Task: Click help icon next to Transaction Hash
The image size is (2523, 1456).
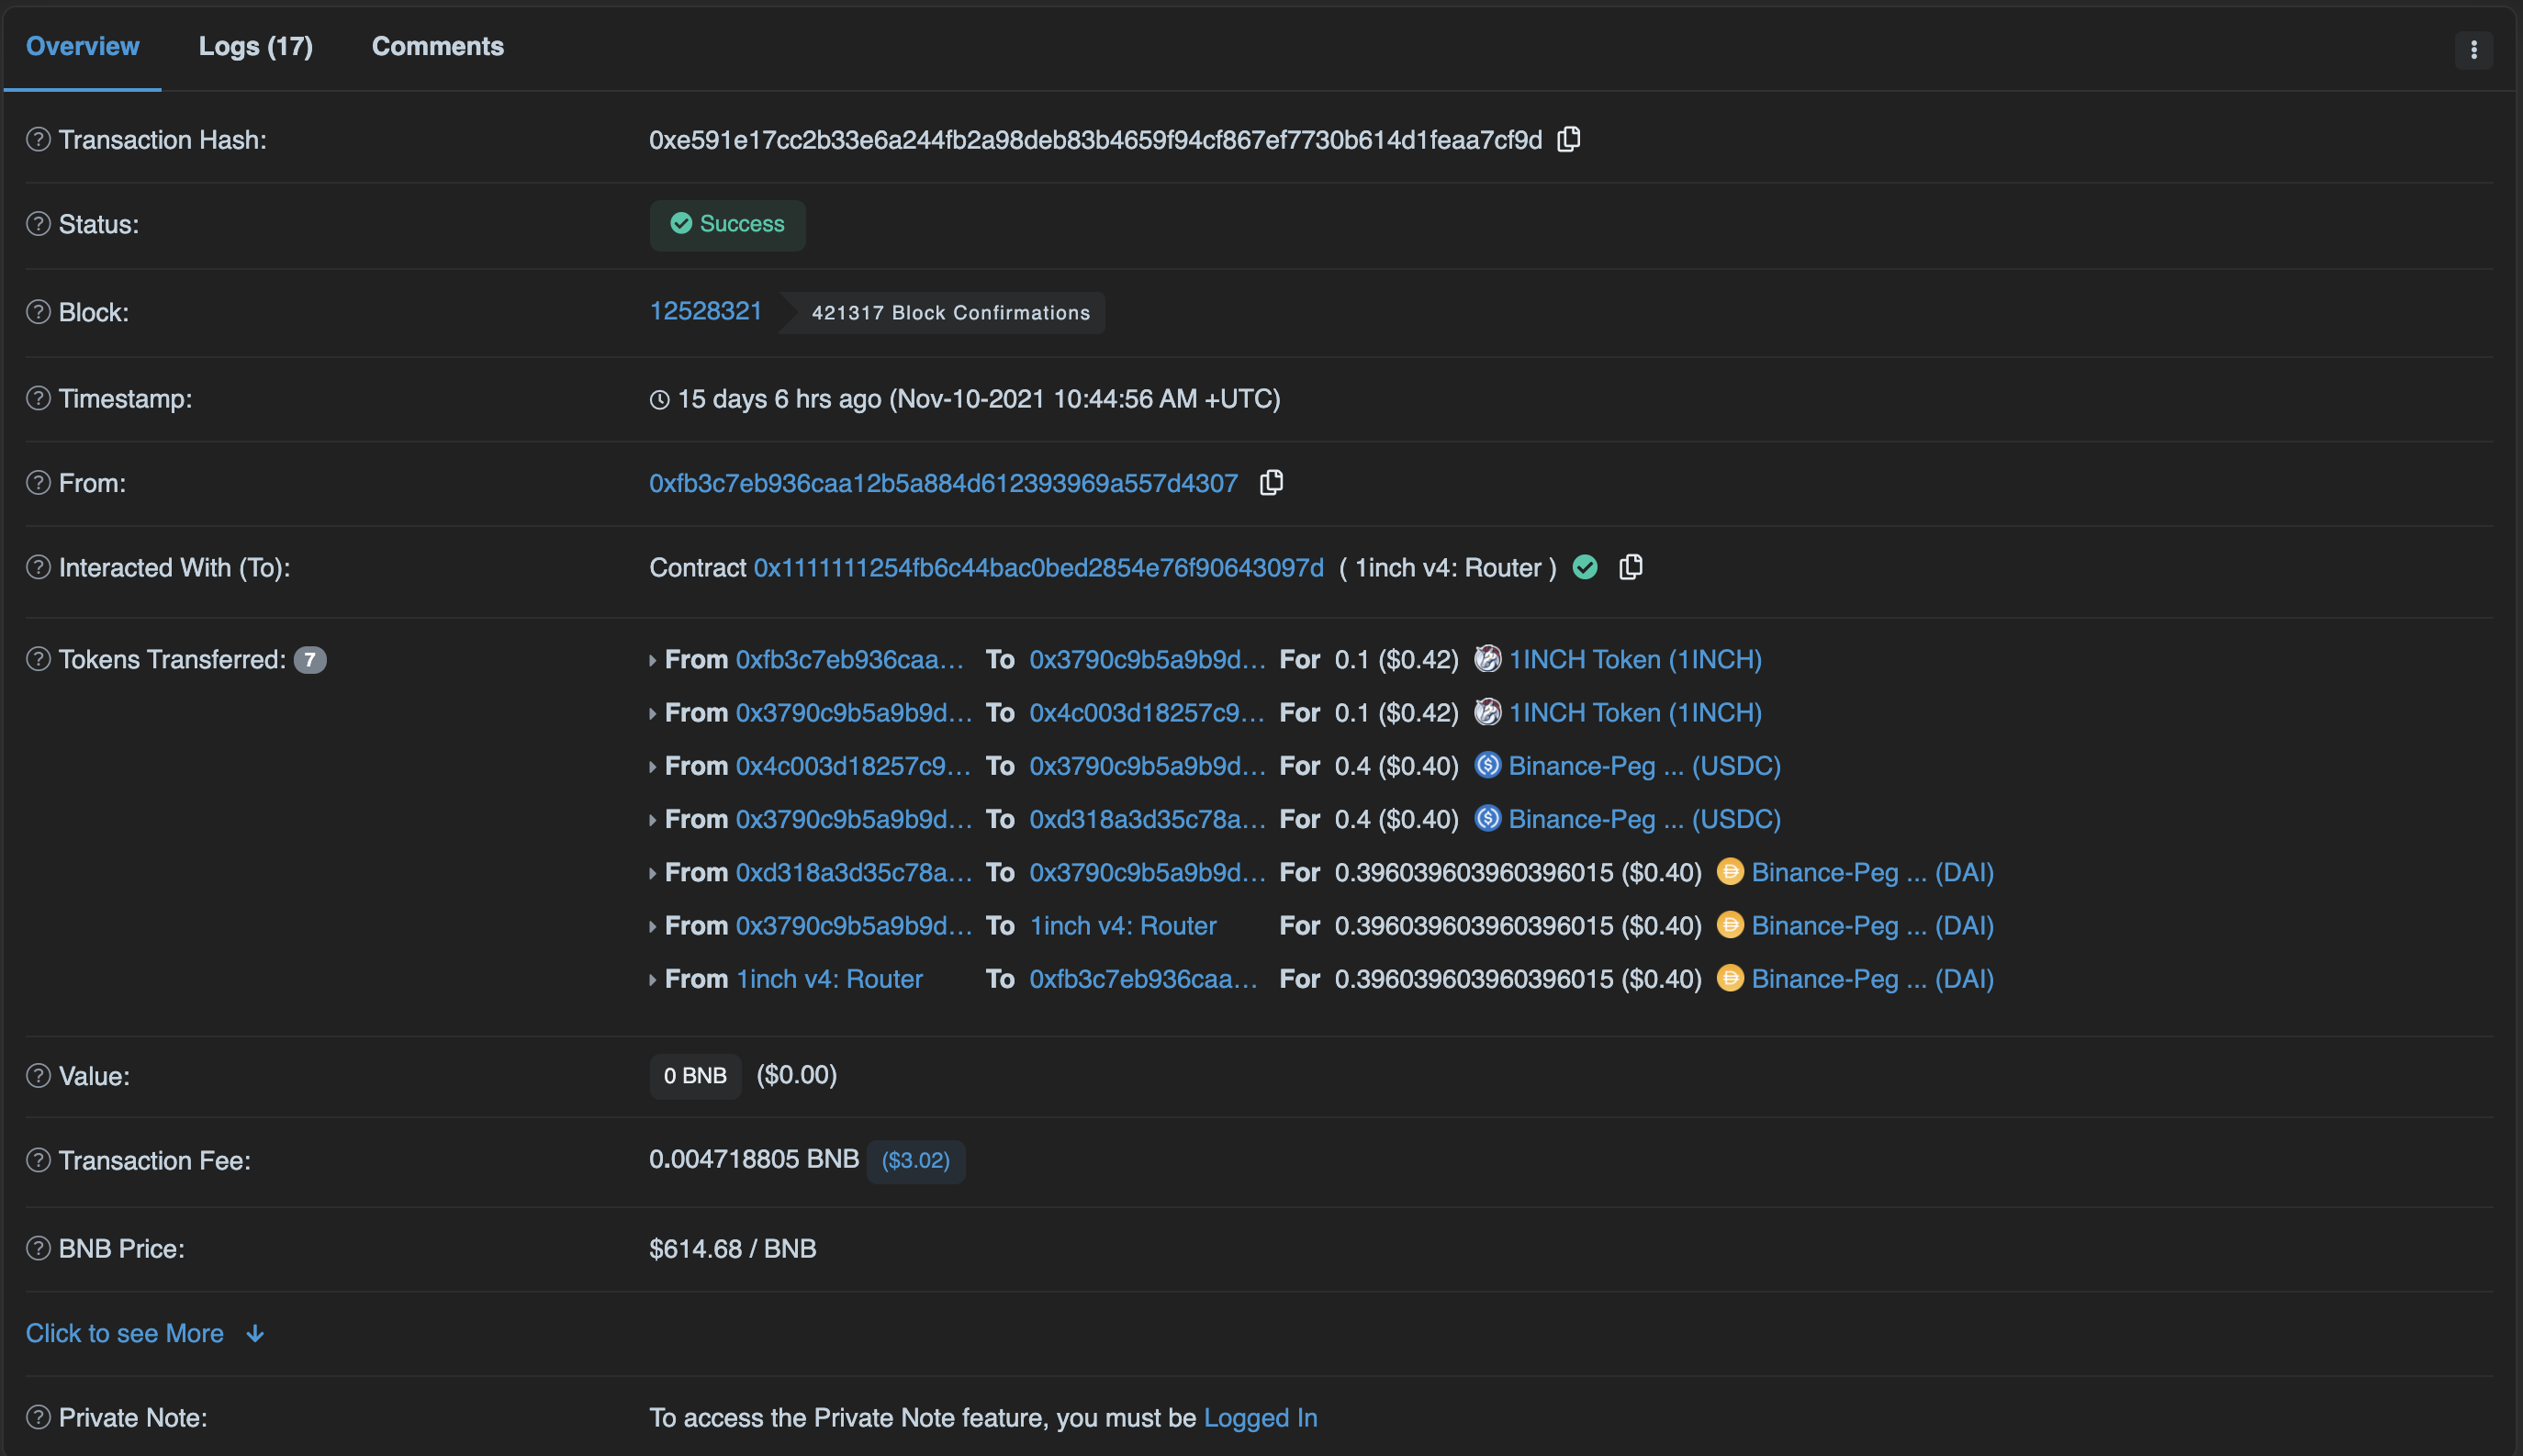Action: tap(38, 140)
